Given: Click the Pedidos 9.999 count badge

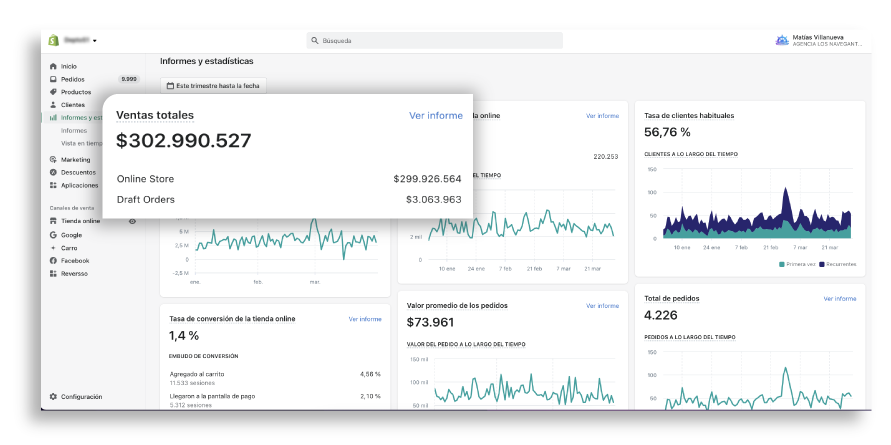Looking at the screenshot, I should 129,80.
